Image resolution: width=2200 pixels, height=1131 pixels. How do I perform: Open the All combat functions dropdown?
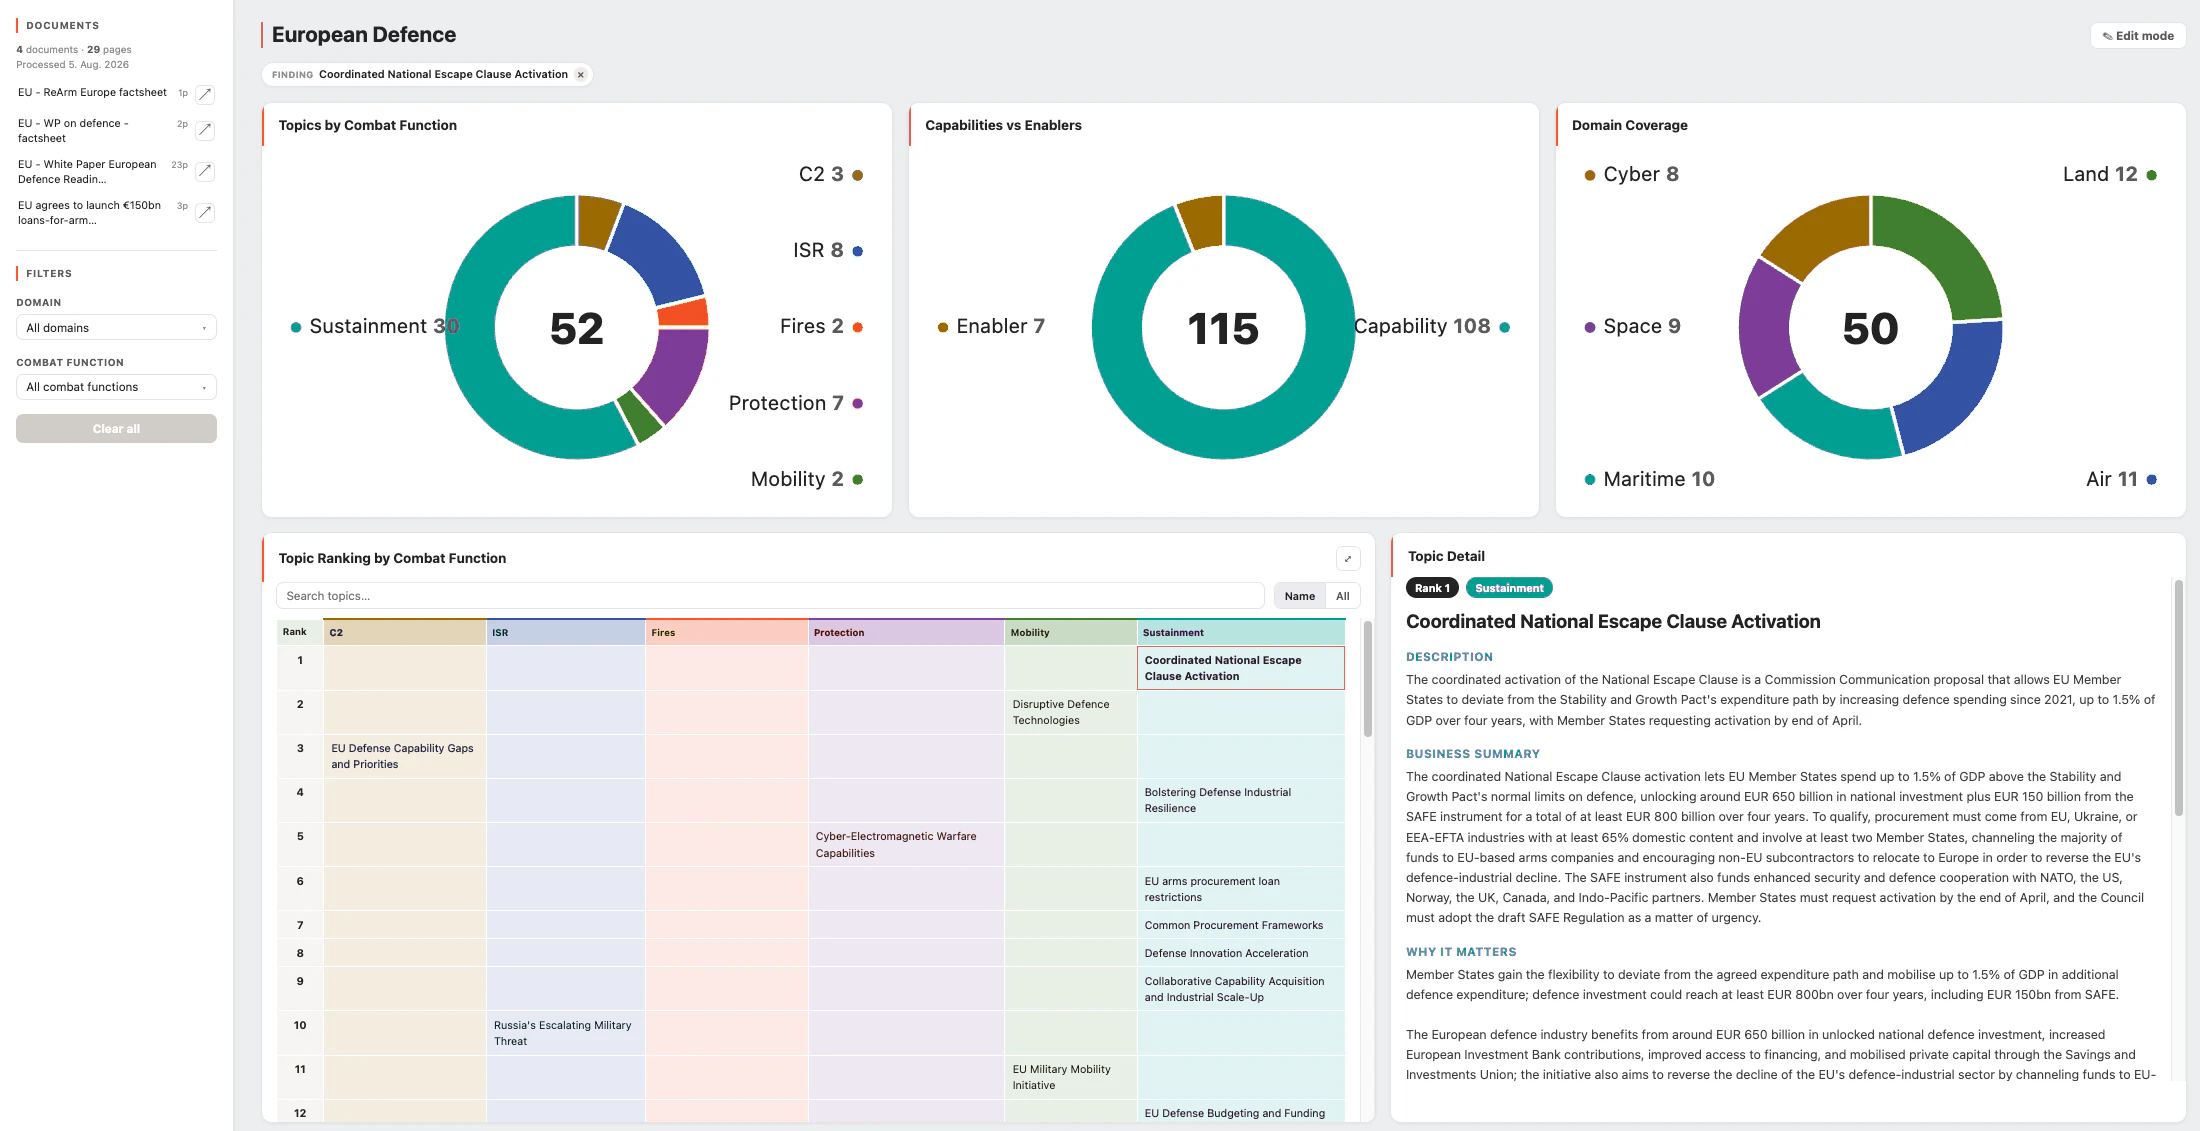tap(116, 387)
